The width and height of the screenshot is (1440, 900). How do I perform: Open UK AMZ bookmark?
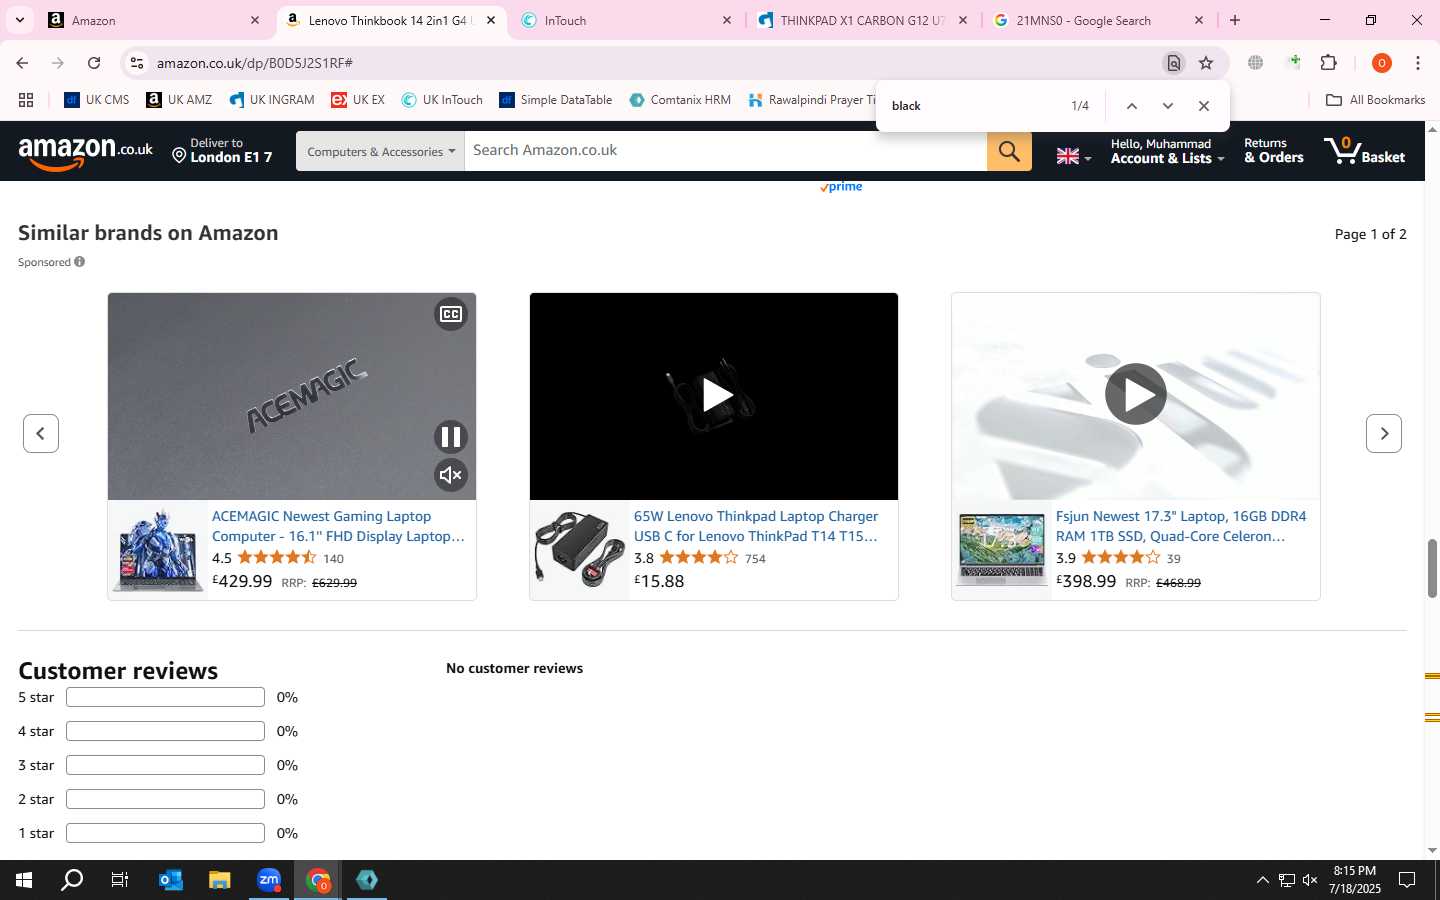(180, 100)
